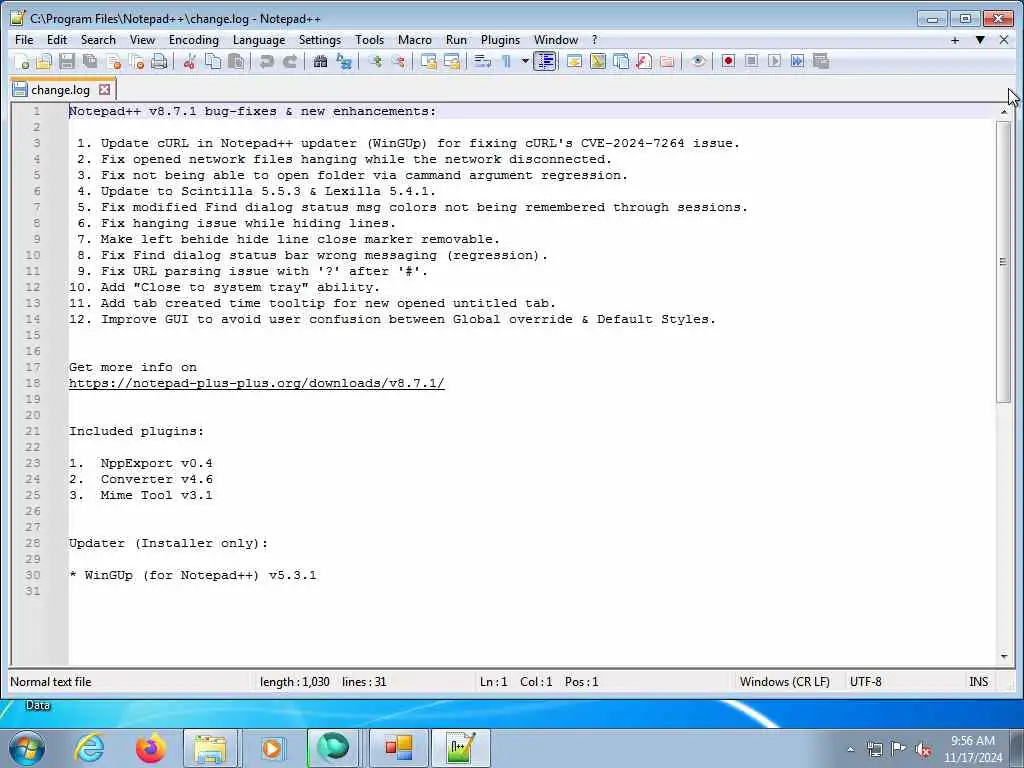This screenshot has width=1024, height=768.
Task: Click the vertical scrollbar thumb
Action: pyautogui.click(x=1004, y=262)
